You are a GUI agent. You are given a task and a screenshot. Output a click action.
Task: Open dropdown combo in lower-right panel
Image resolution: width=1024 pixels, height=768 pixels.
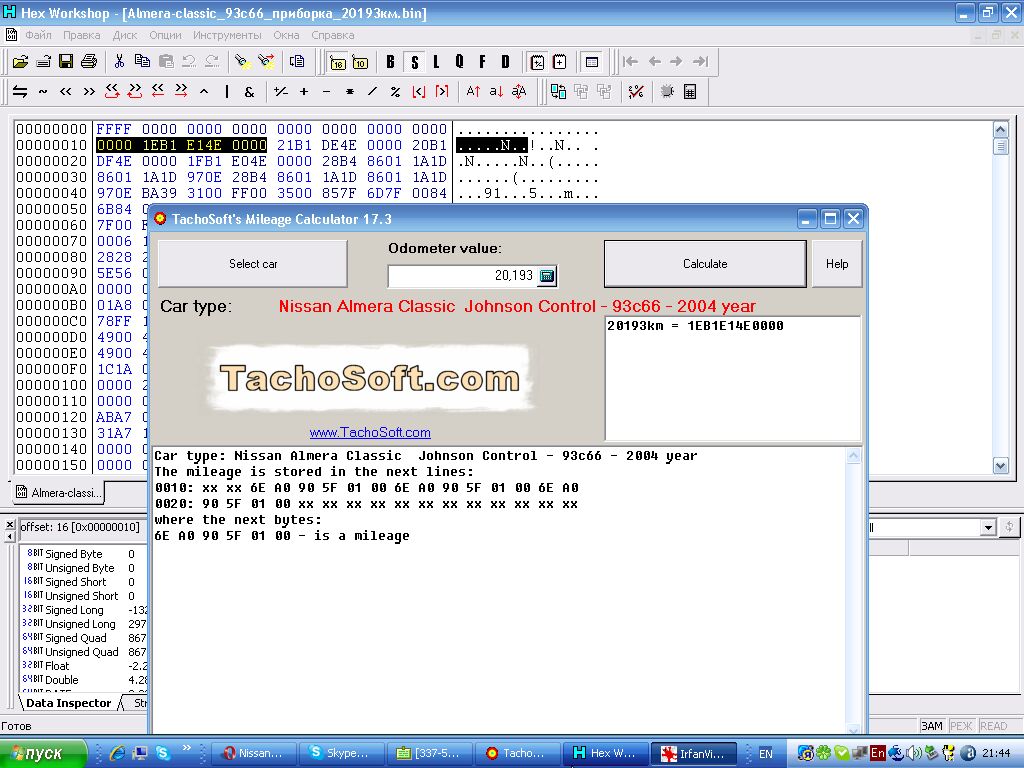pos(988,527)
